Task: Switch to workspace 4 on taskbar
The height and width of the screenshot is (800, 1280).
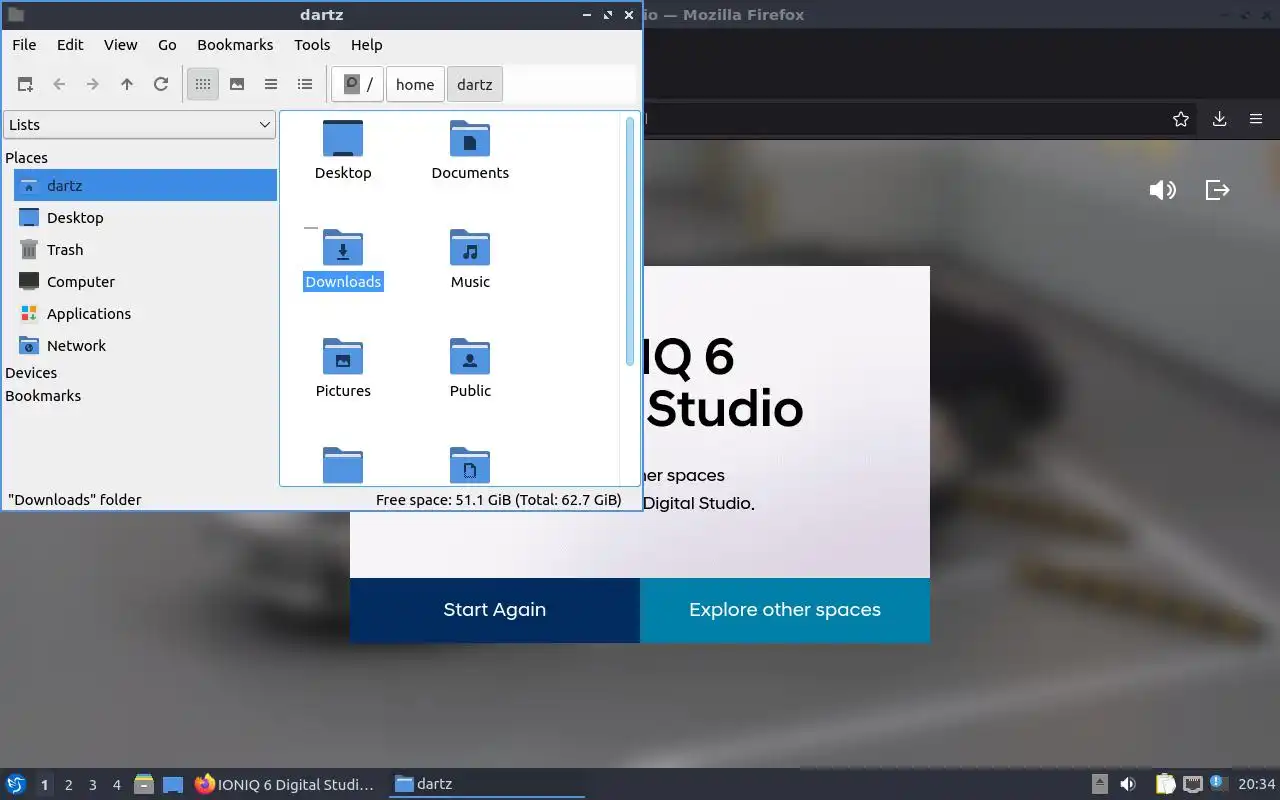Action: coord(116,785)
